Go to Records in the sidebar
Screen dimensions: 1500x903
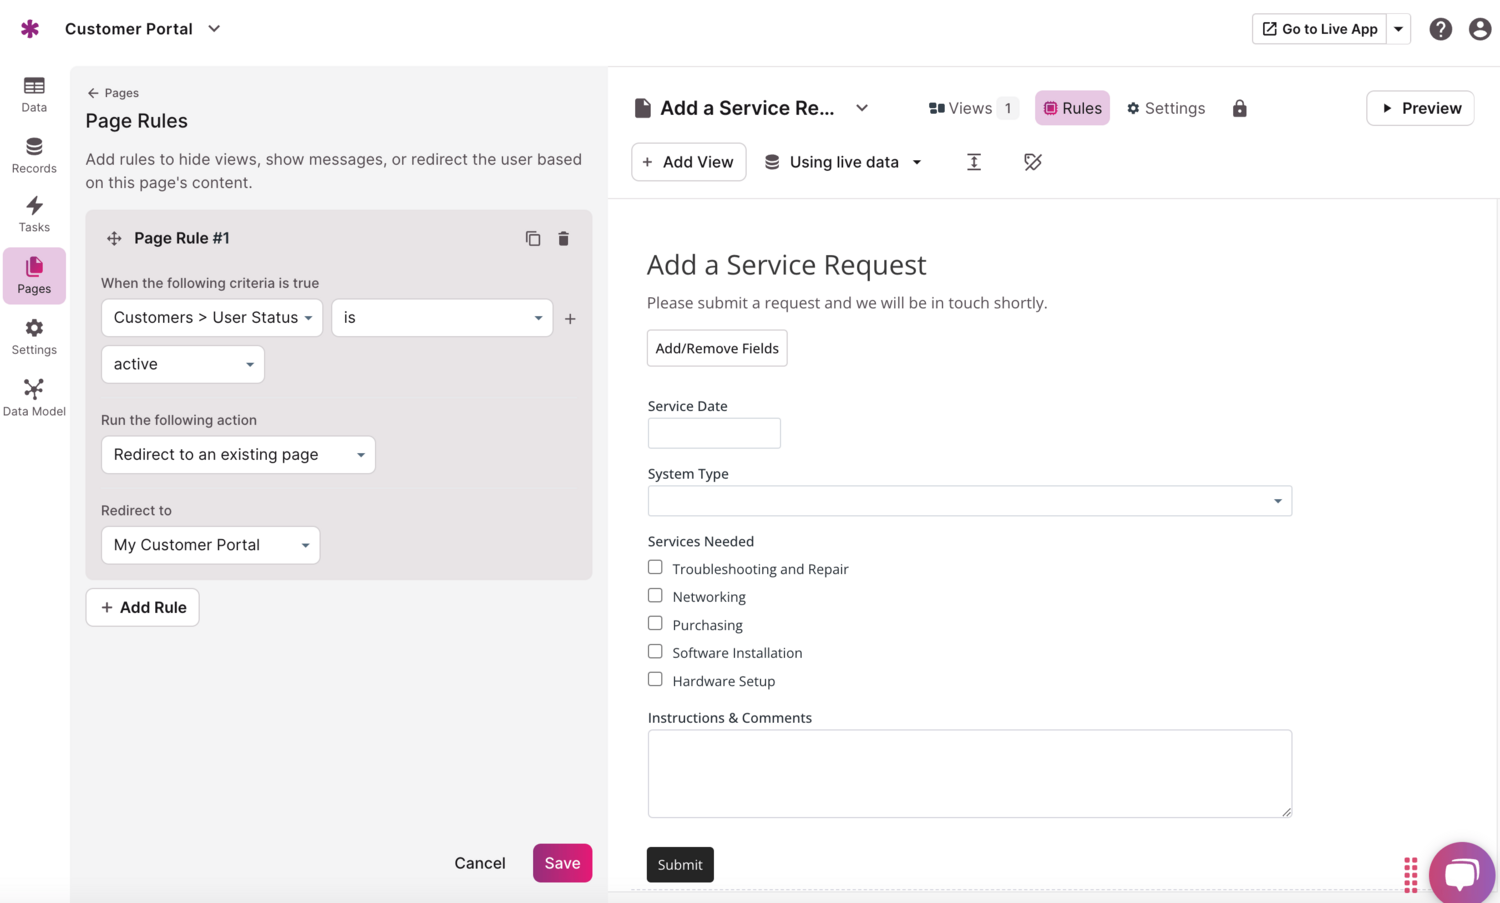(34, 155)
